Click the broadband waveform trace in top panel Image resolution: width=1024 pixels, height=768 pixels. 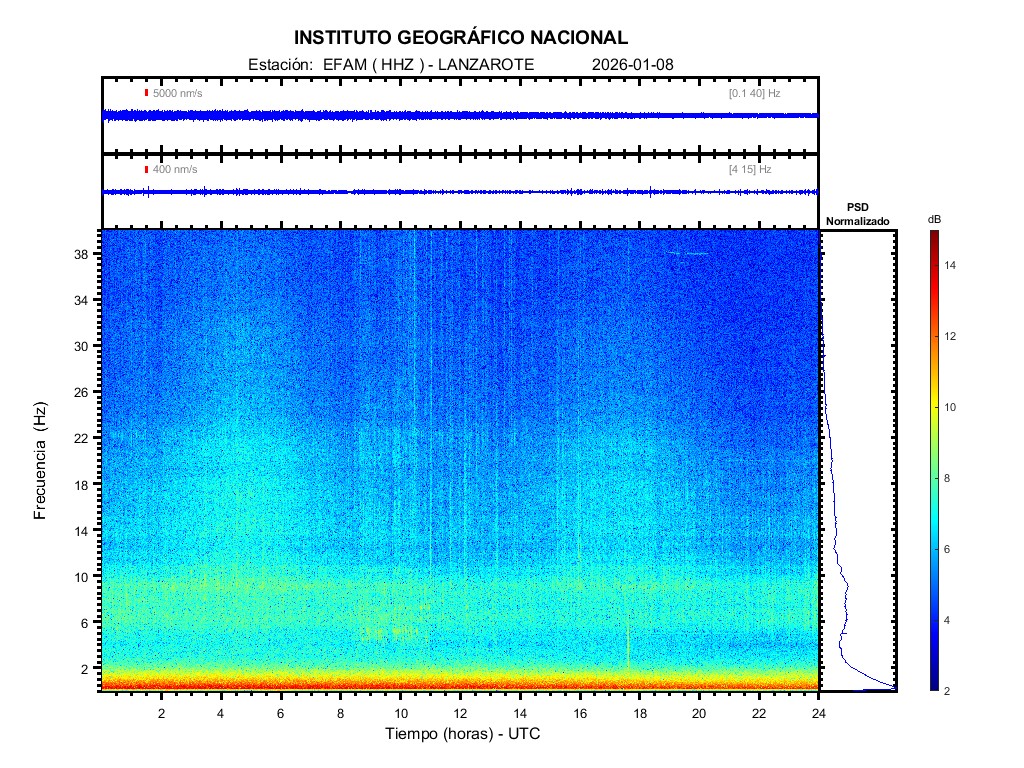point(460,115)
